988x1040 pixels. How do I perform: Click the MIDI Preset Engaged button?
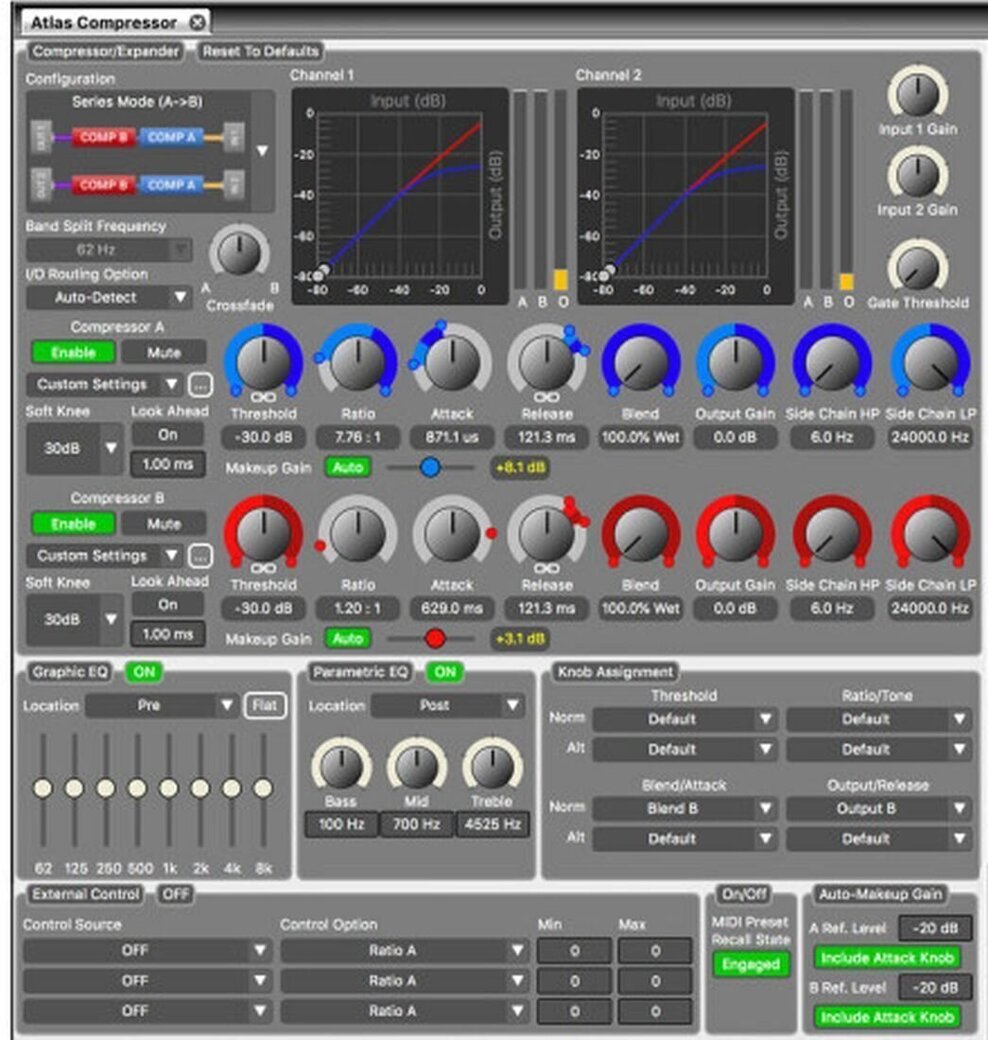751,964
